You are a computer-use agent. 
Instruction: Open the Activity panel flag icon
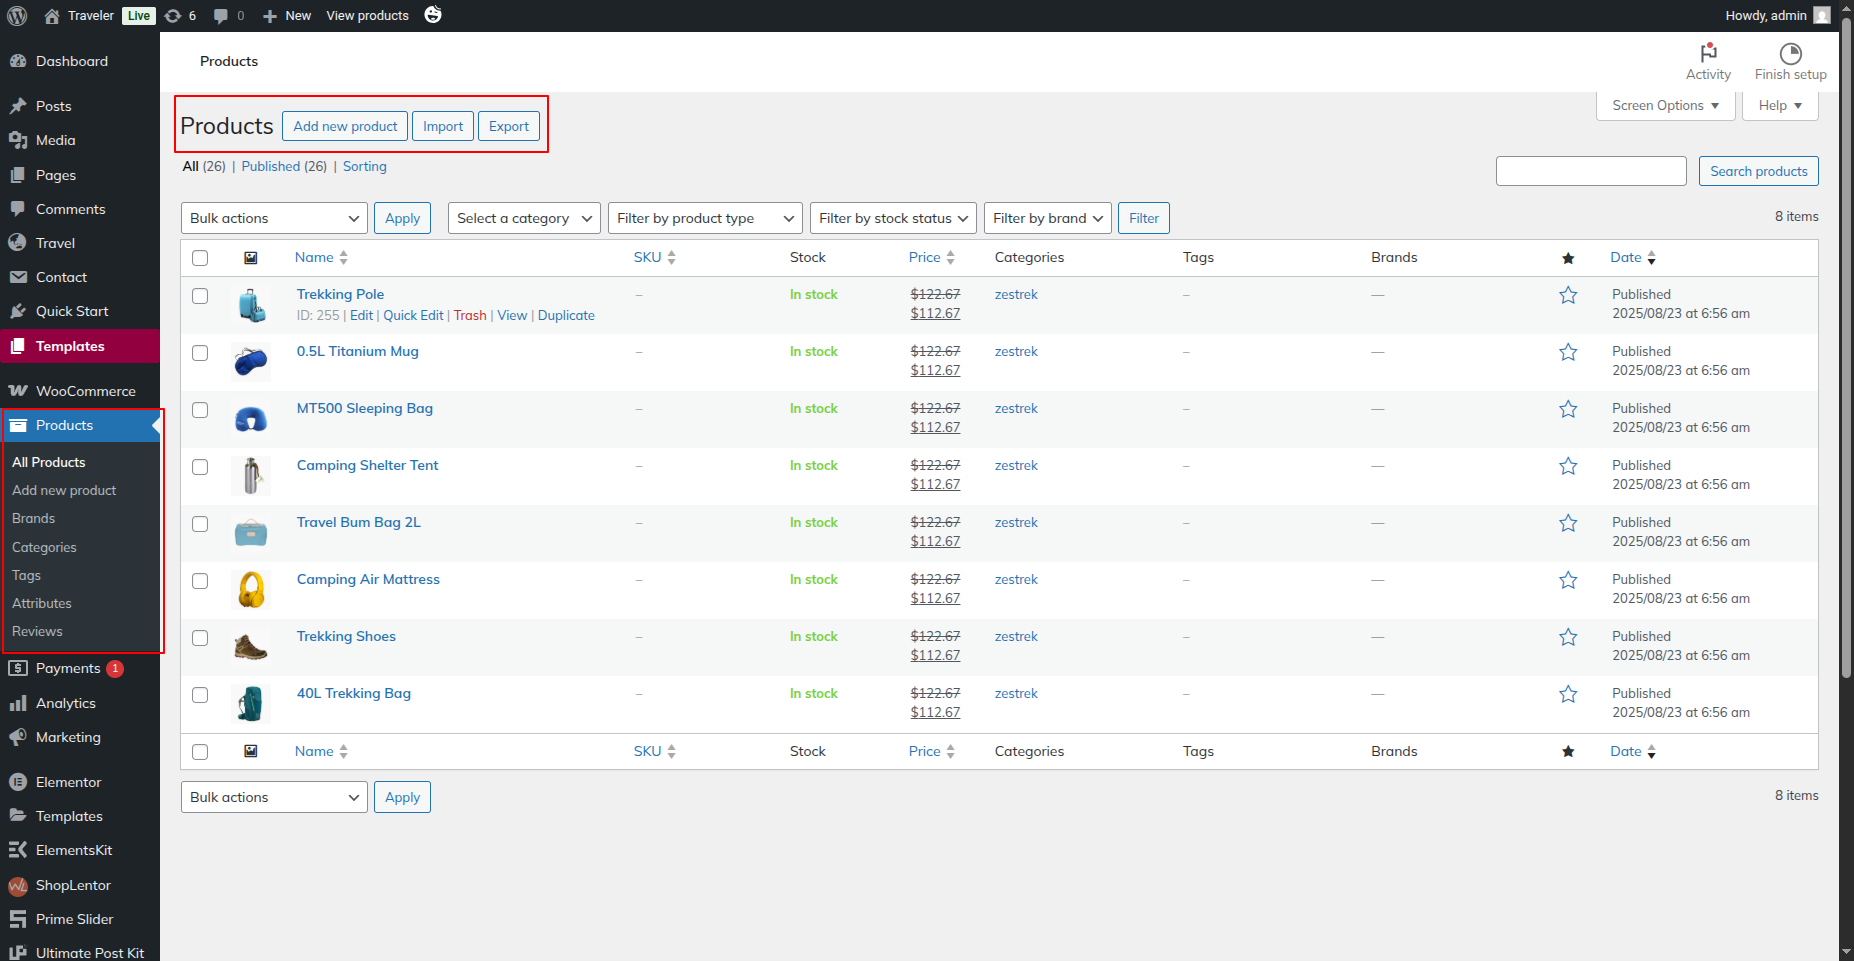1708,53
